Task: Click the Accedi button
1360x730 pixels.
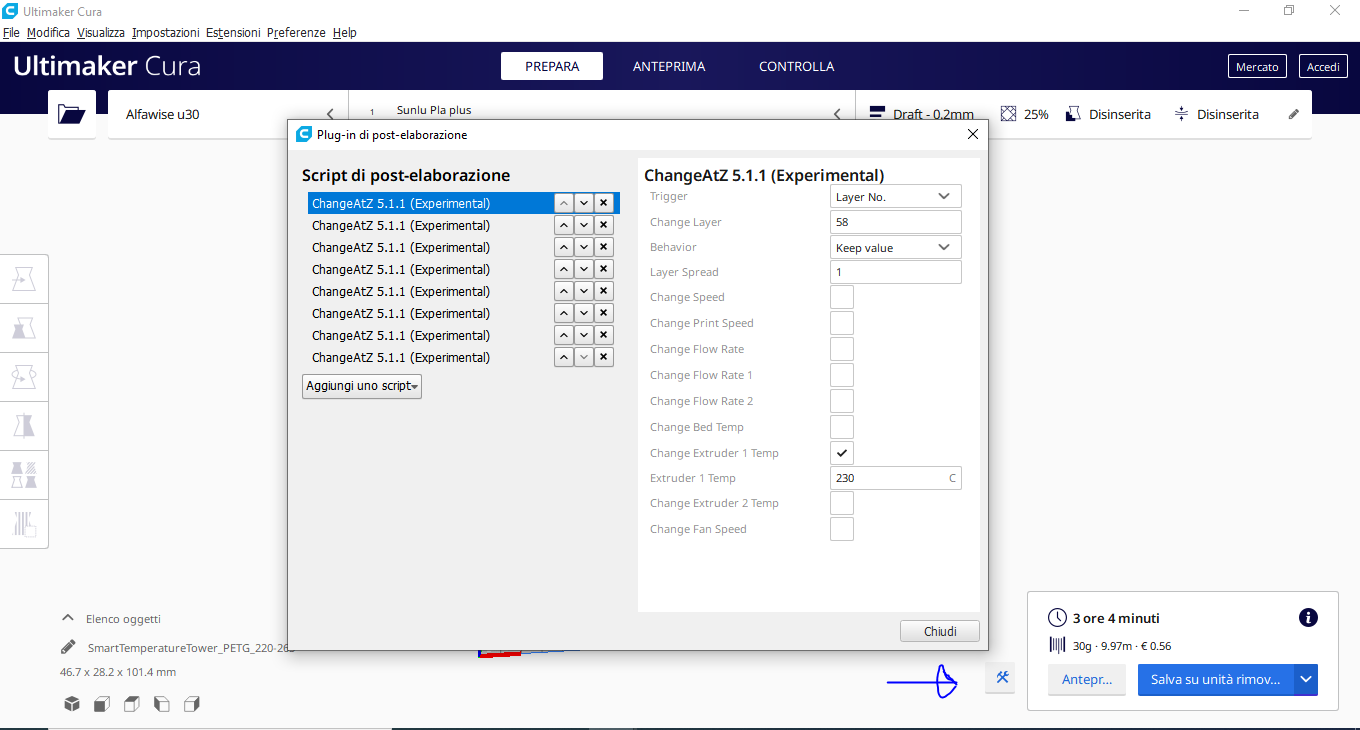Action: (1323, 67)
